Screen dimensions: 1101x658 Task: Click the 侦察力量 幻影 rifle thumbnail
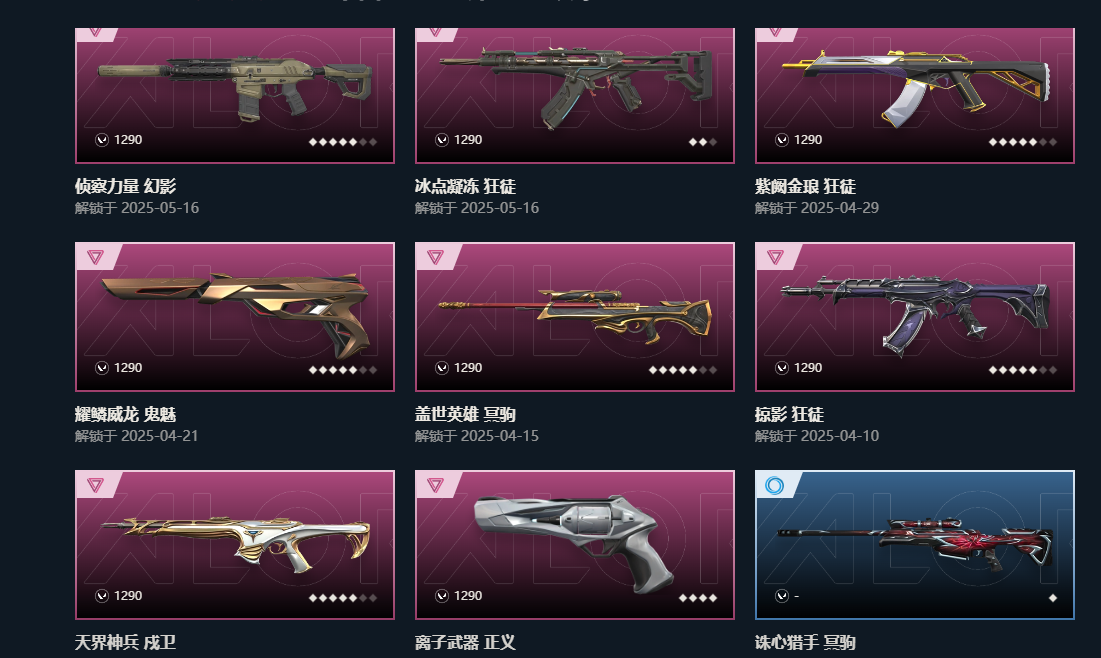click(x=235, y=88)
